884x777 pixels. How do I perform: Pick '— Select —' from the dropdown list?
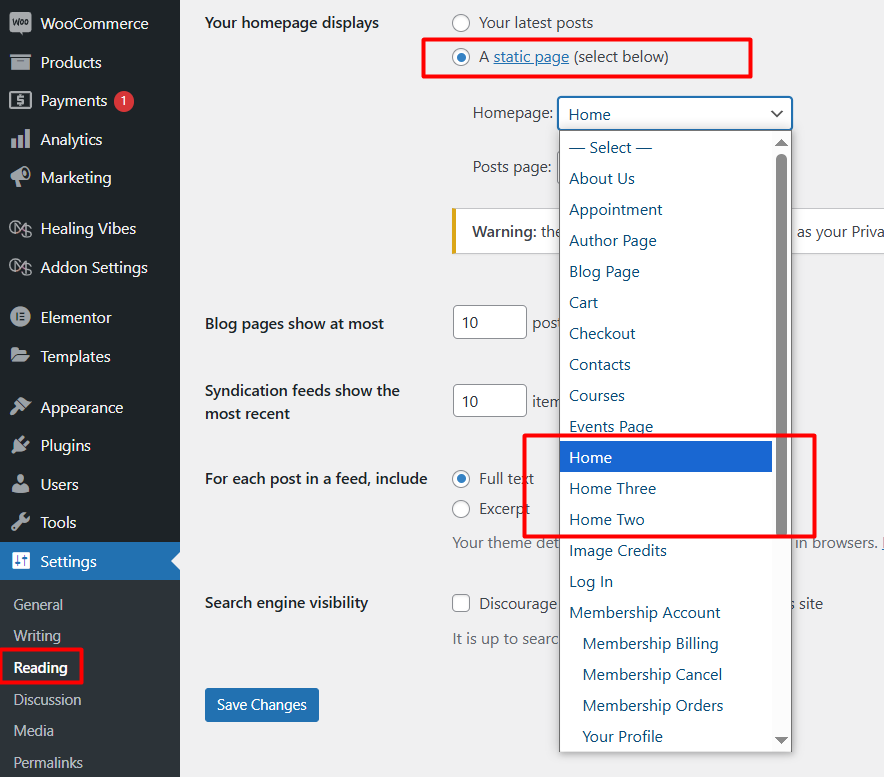click(x=666, y=148)
